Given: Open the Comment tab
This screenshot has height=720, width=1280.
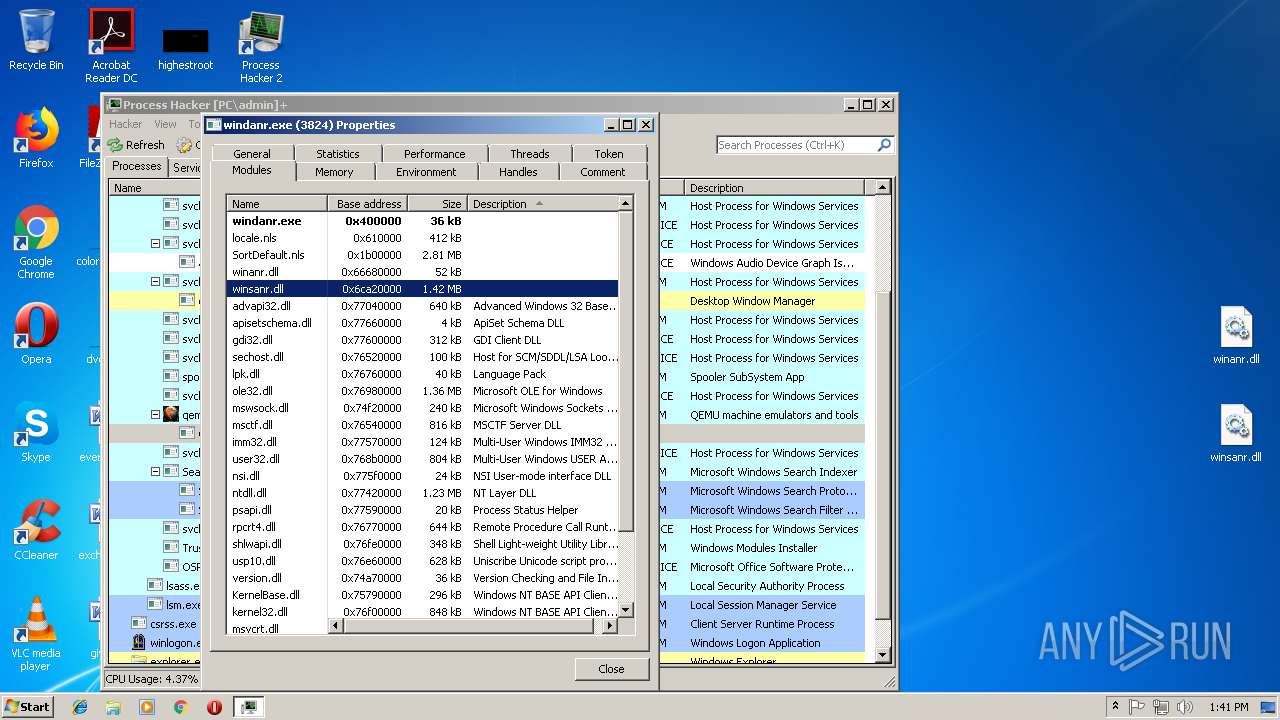Looking at the screenshot, I should [603, 172].
